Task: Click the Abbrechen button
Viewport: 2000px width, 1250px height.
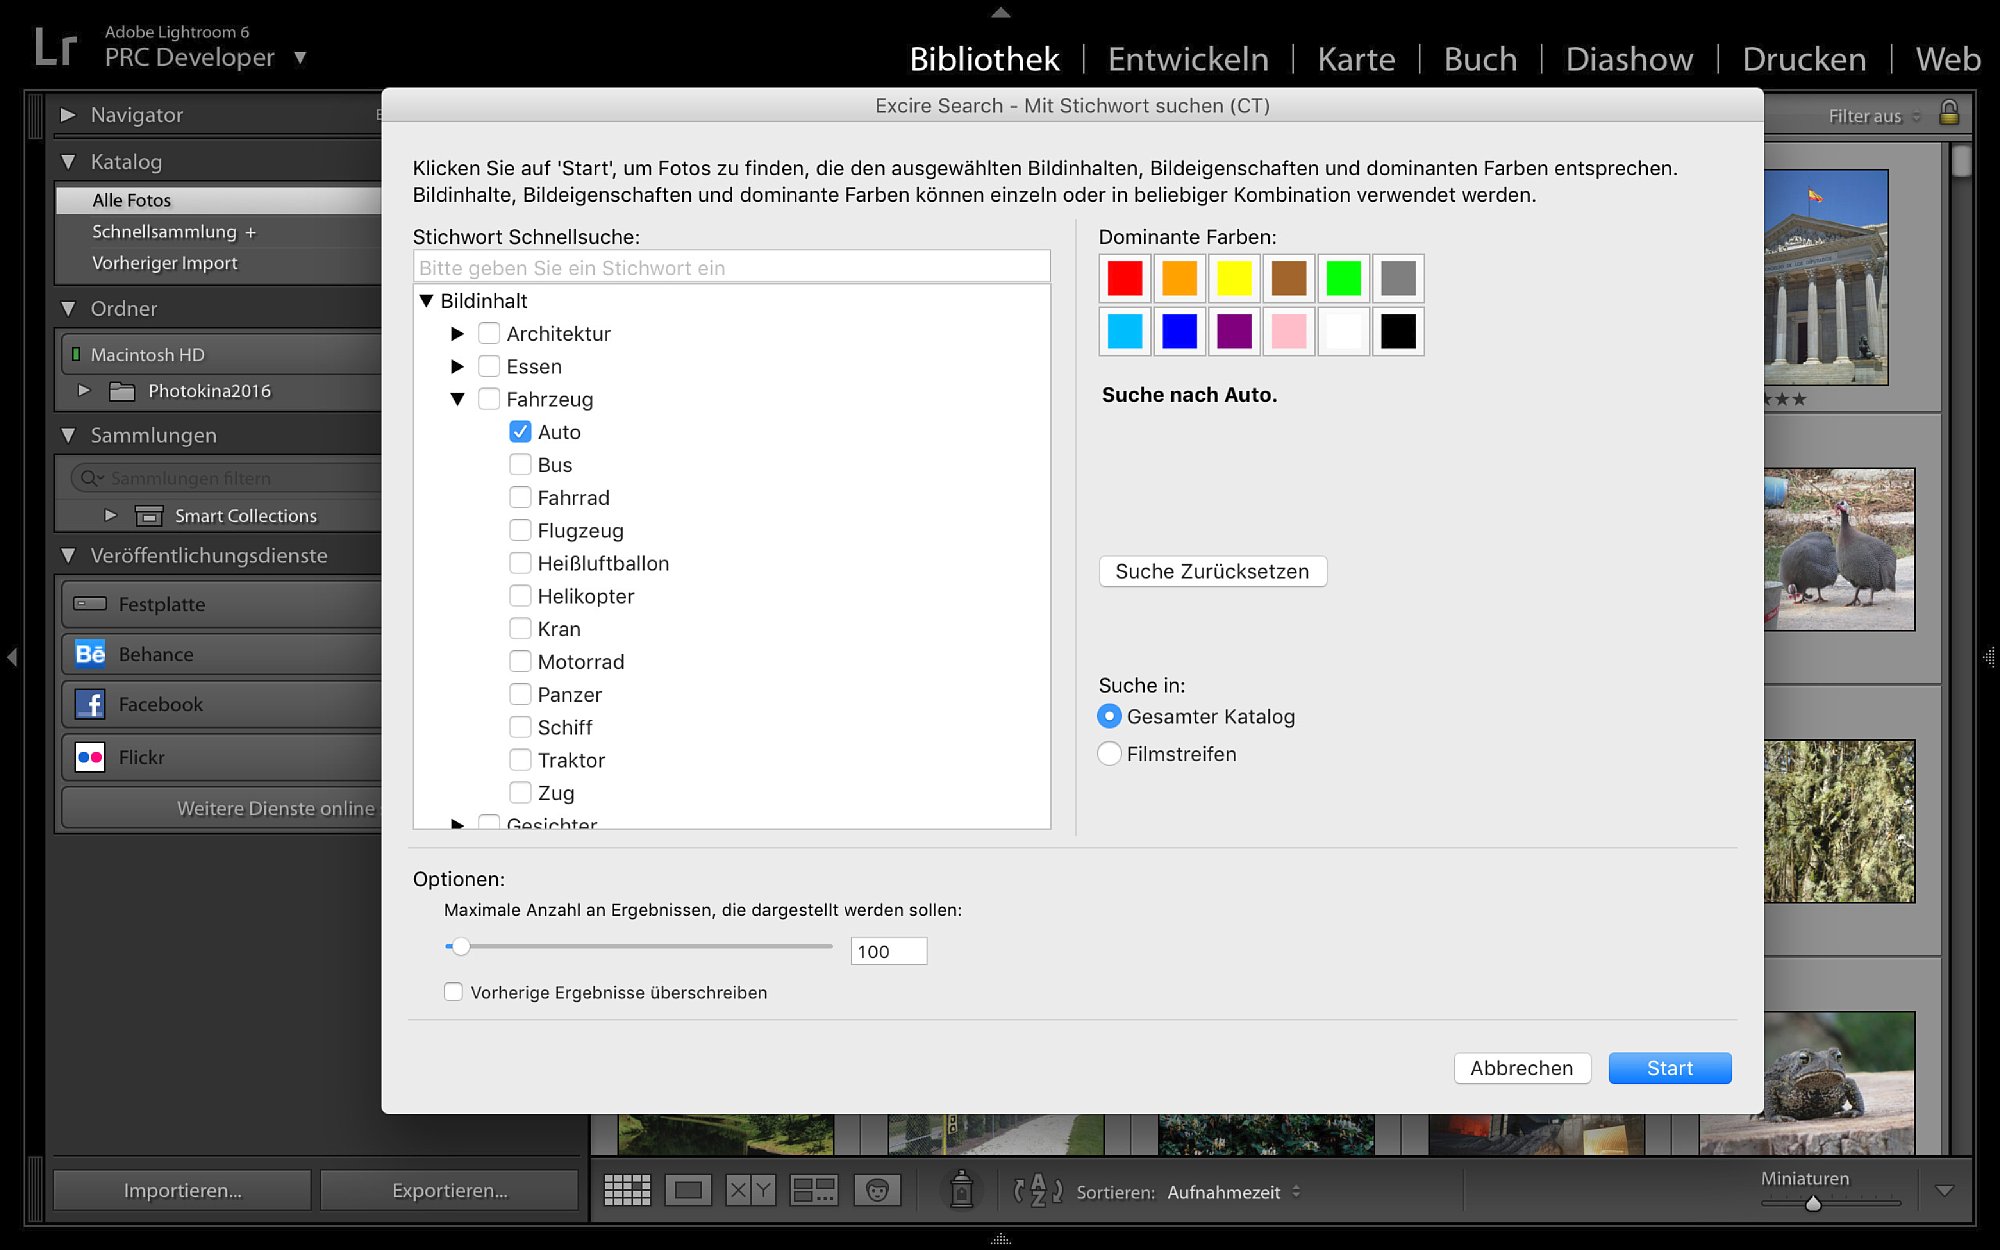Action: point(1522,1068)
